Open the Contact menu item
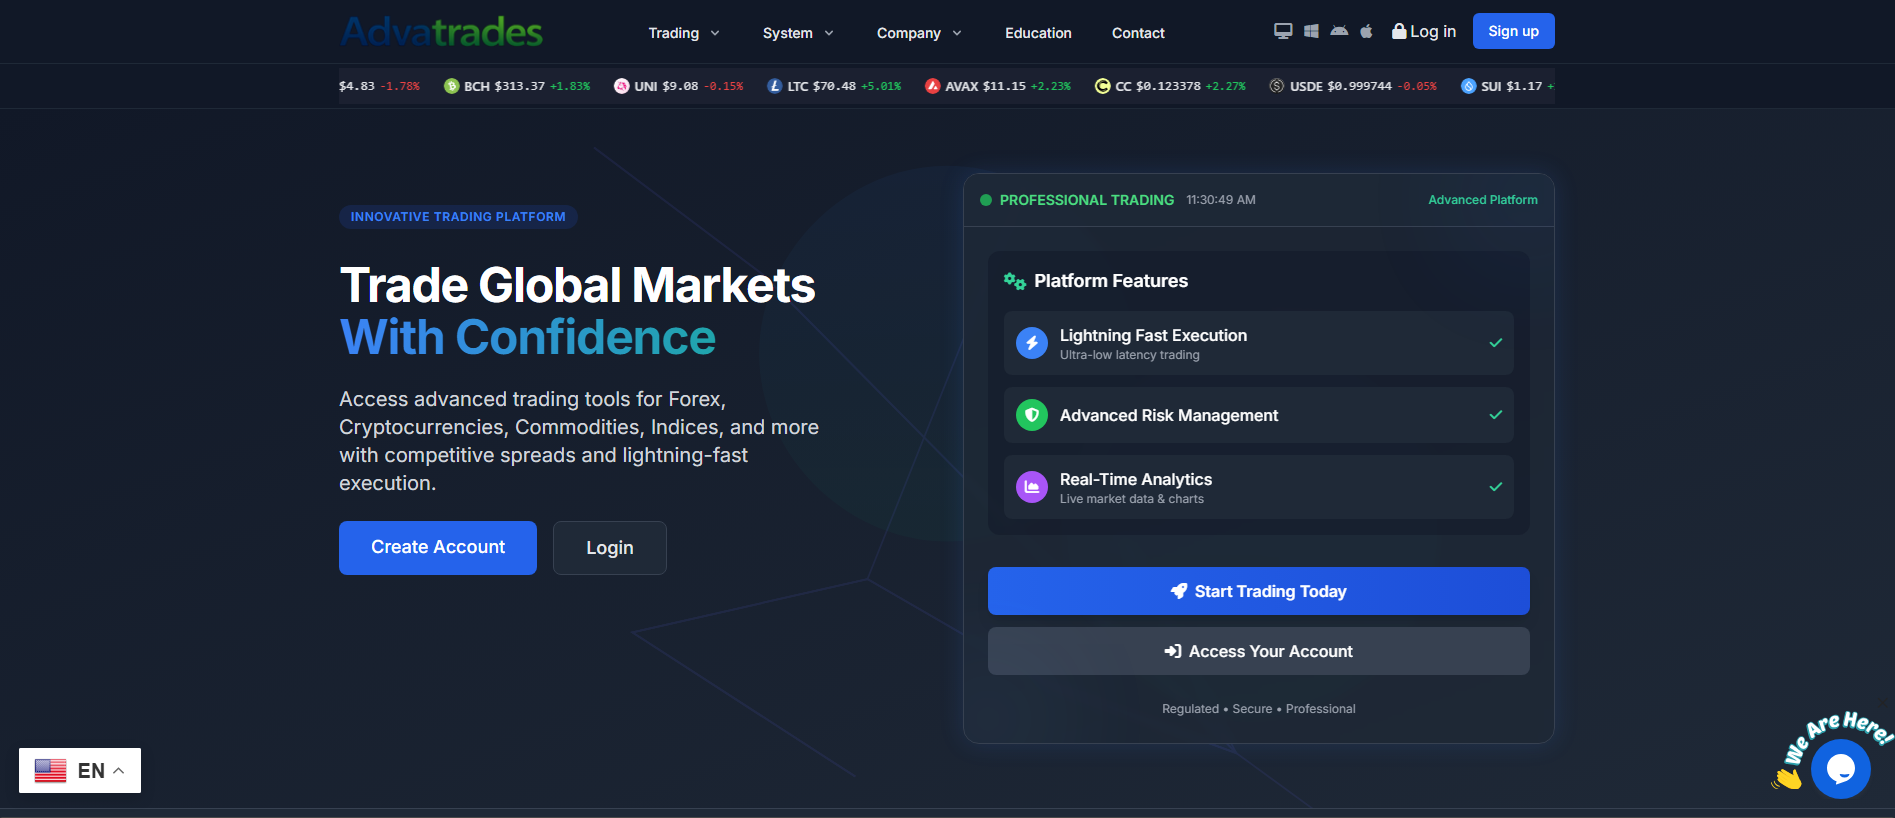Viewport: 1895px width, 818px height. (1138, 33)
